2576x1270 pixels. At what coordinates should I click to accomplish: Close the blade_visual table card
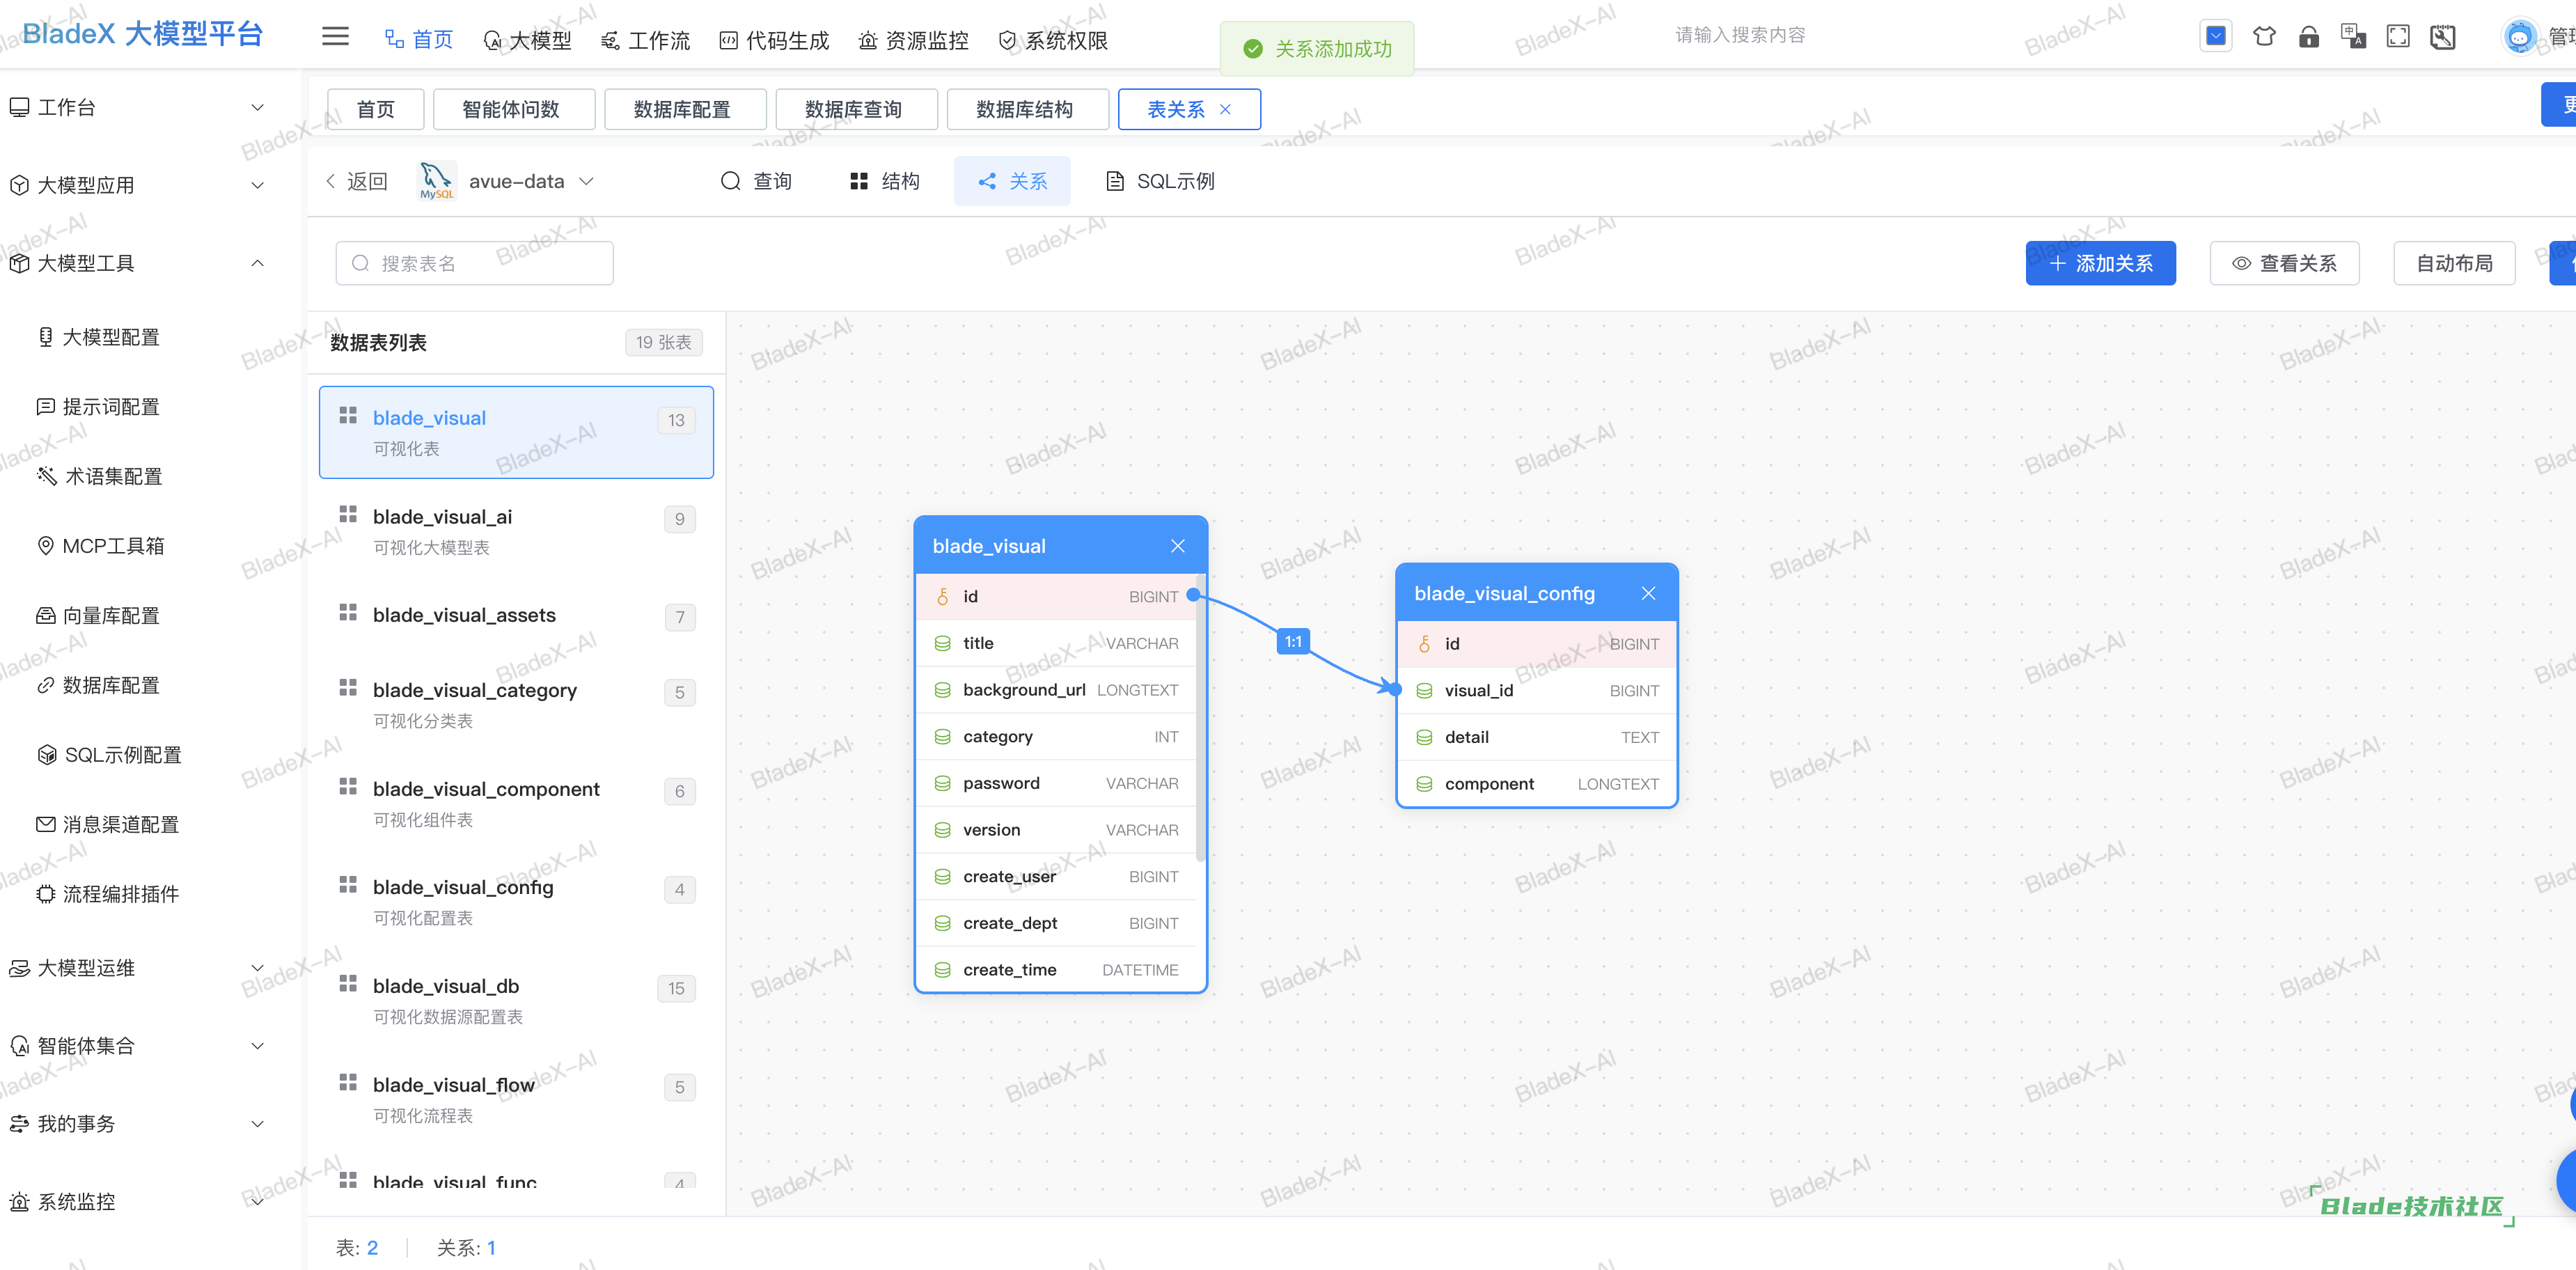pyautogui.click(x=1177, y=546)
